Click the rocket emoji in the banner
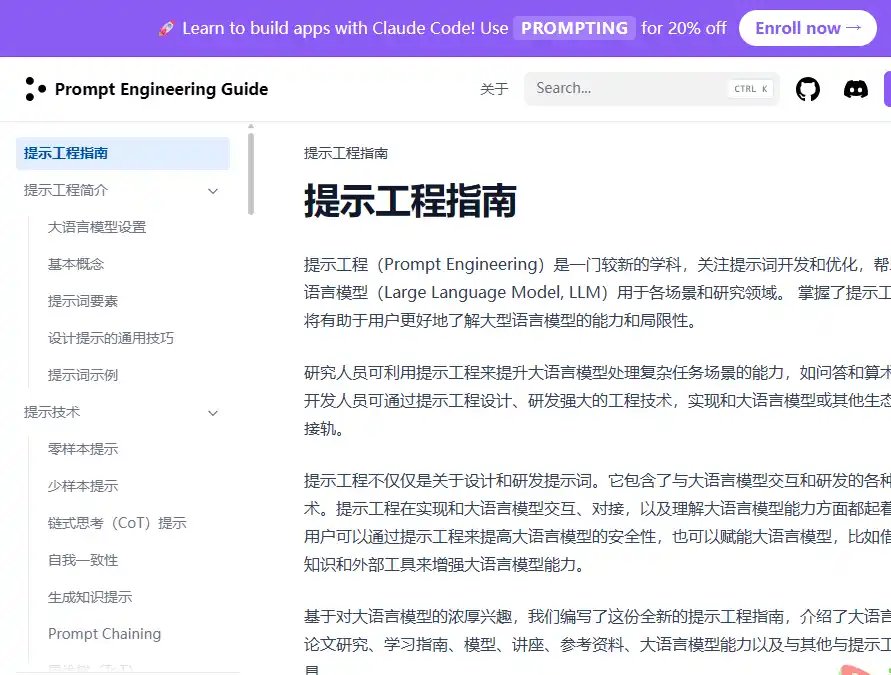This screenshot has height=675, width=891. tap(166, 28)
